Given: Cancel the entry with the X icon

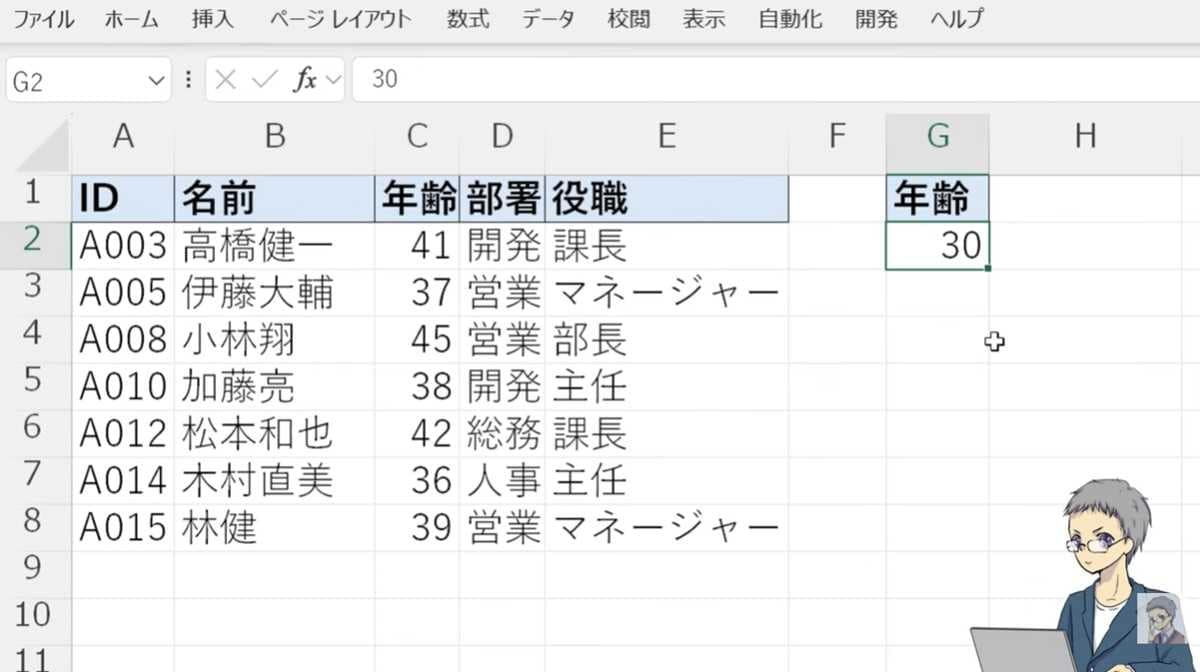Looking at the screenshot, I should pos(226,80).
